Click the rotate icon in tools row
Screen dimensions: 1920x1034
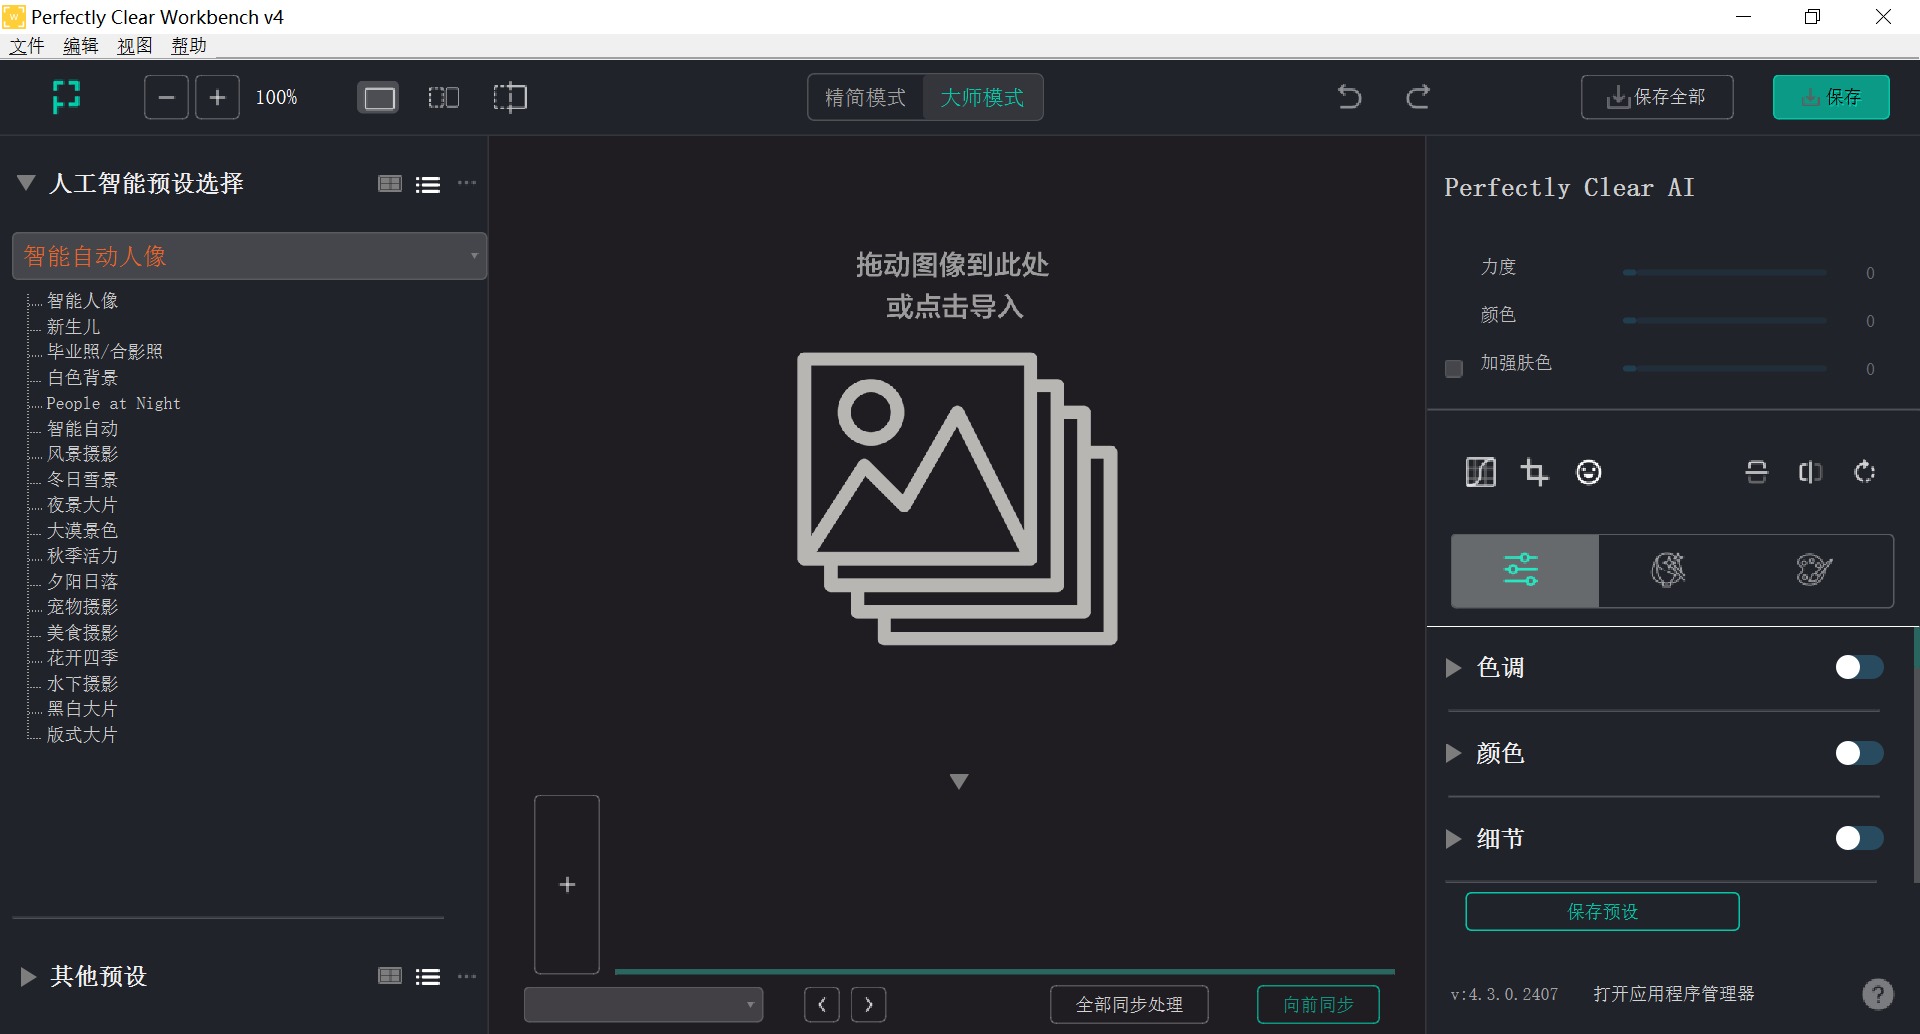point(1864,472)
